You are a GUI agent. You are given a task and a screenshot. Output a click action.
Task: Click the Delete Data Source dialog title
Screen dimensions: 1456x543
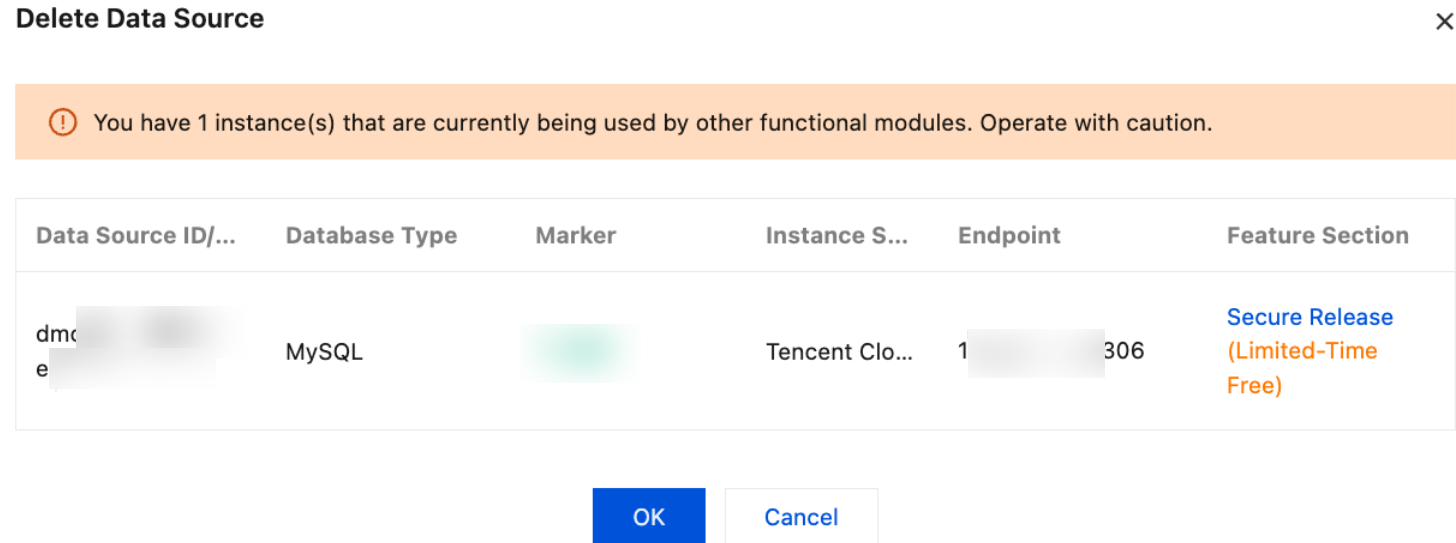coord(140,19)
